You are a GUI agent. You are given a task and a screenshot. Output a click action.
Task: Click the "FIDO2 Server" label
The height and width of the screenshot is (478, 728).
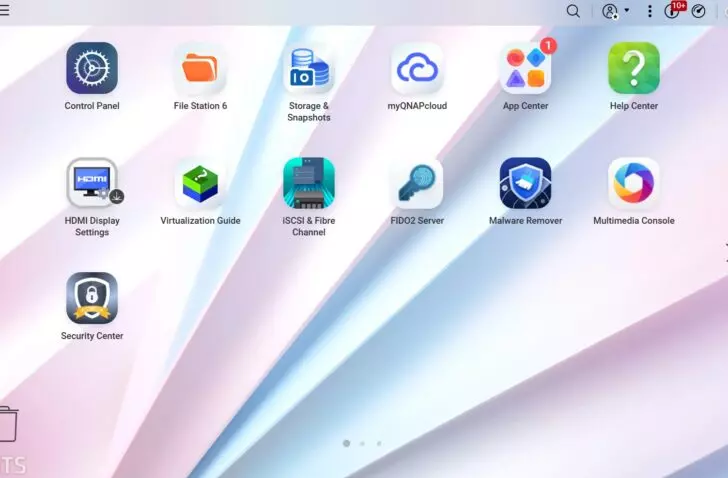(x=417, y=221)
